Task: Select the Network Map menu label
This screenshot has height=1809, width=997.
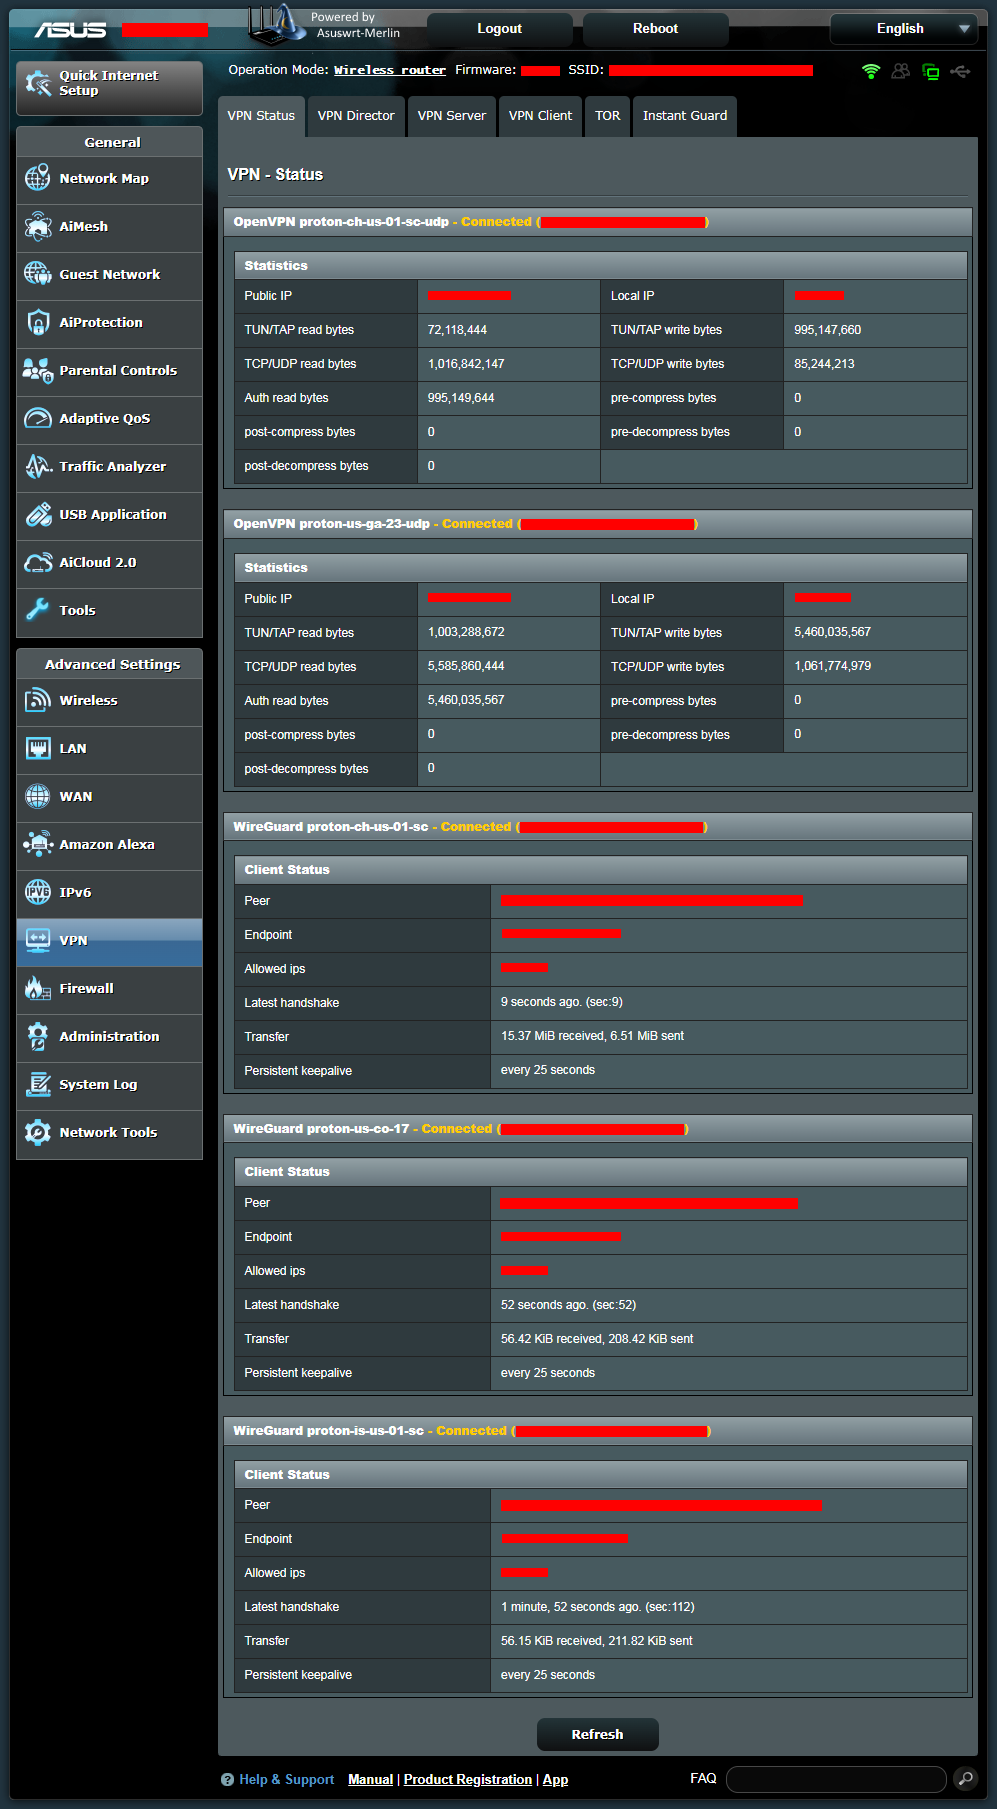Action: click(104, 178)
